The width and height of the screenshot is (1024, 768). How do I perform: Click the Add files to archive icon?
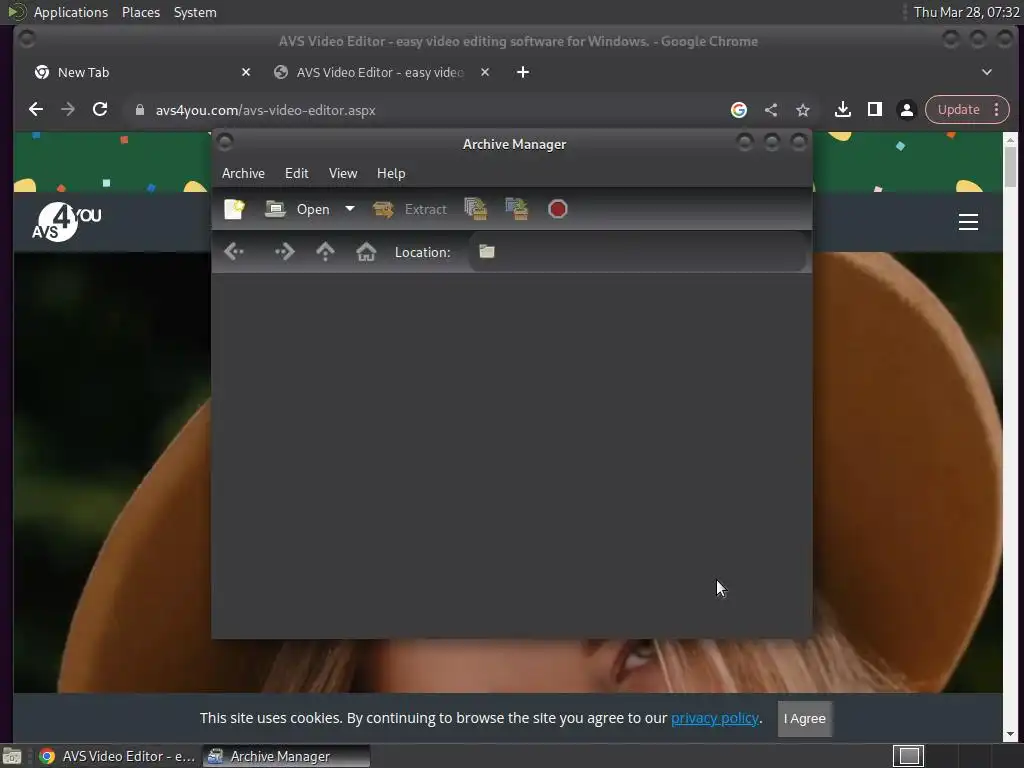click(x=476, y=209)
